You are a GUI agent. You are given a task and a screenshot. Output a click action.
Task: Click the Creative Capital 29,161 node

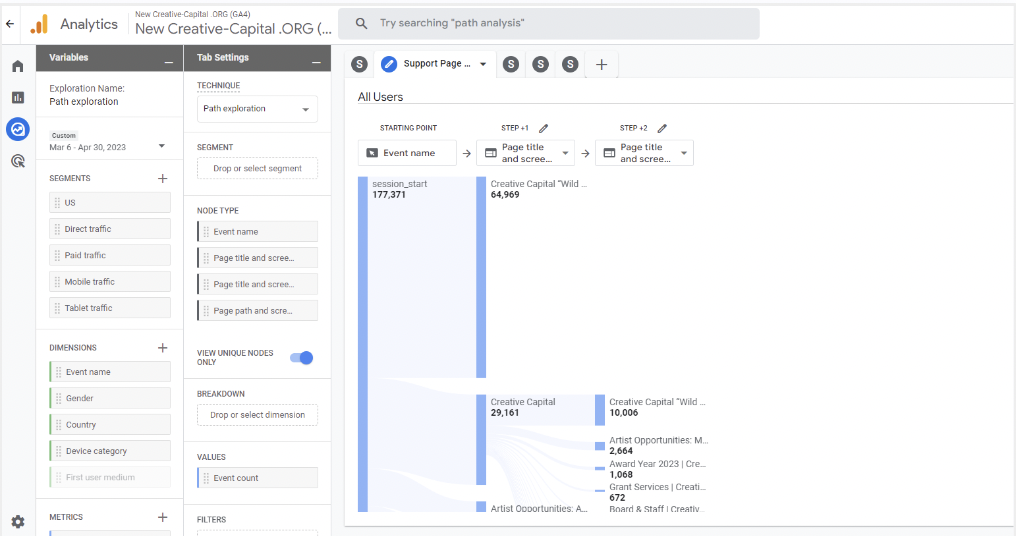click(481, 439)
